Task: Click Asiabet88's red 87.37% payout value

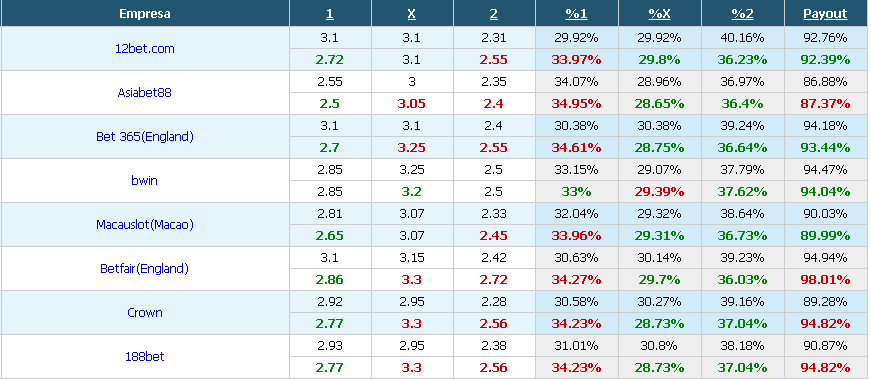Action: point(825,103)
